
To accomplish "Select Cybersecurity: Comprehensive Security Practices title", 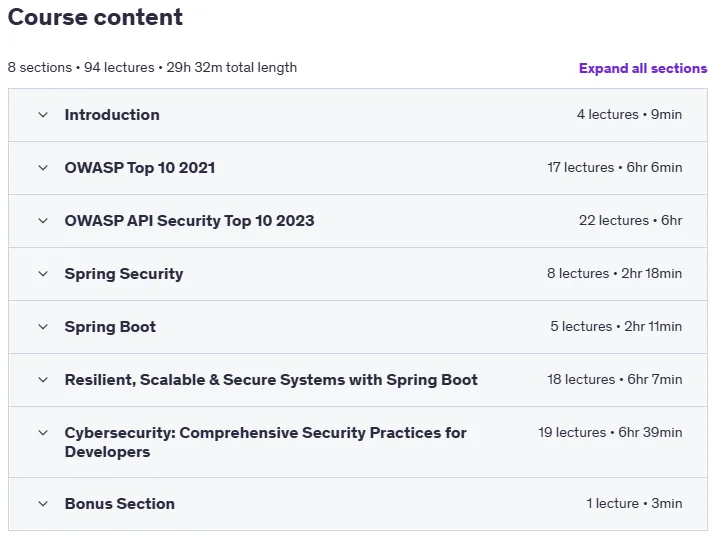I will pos(265,442).
